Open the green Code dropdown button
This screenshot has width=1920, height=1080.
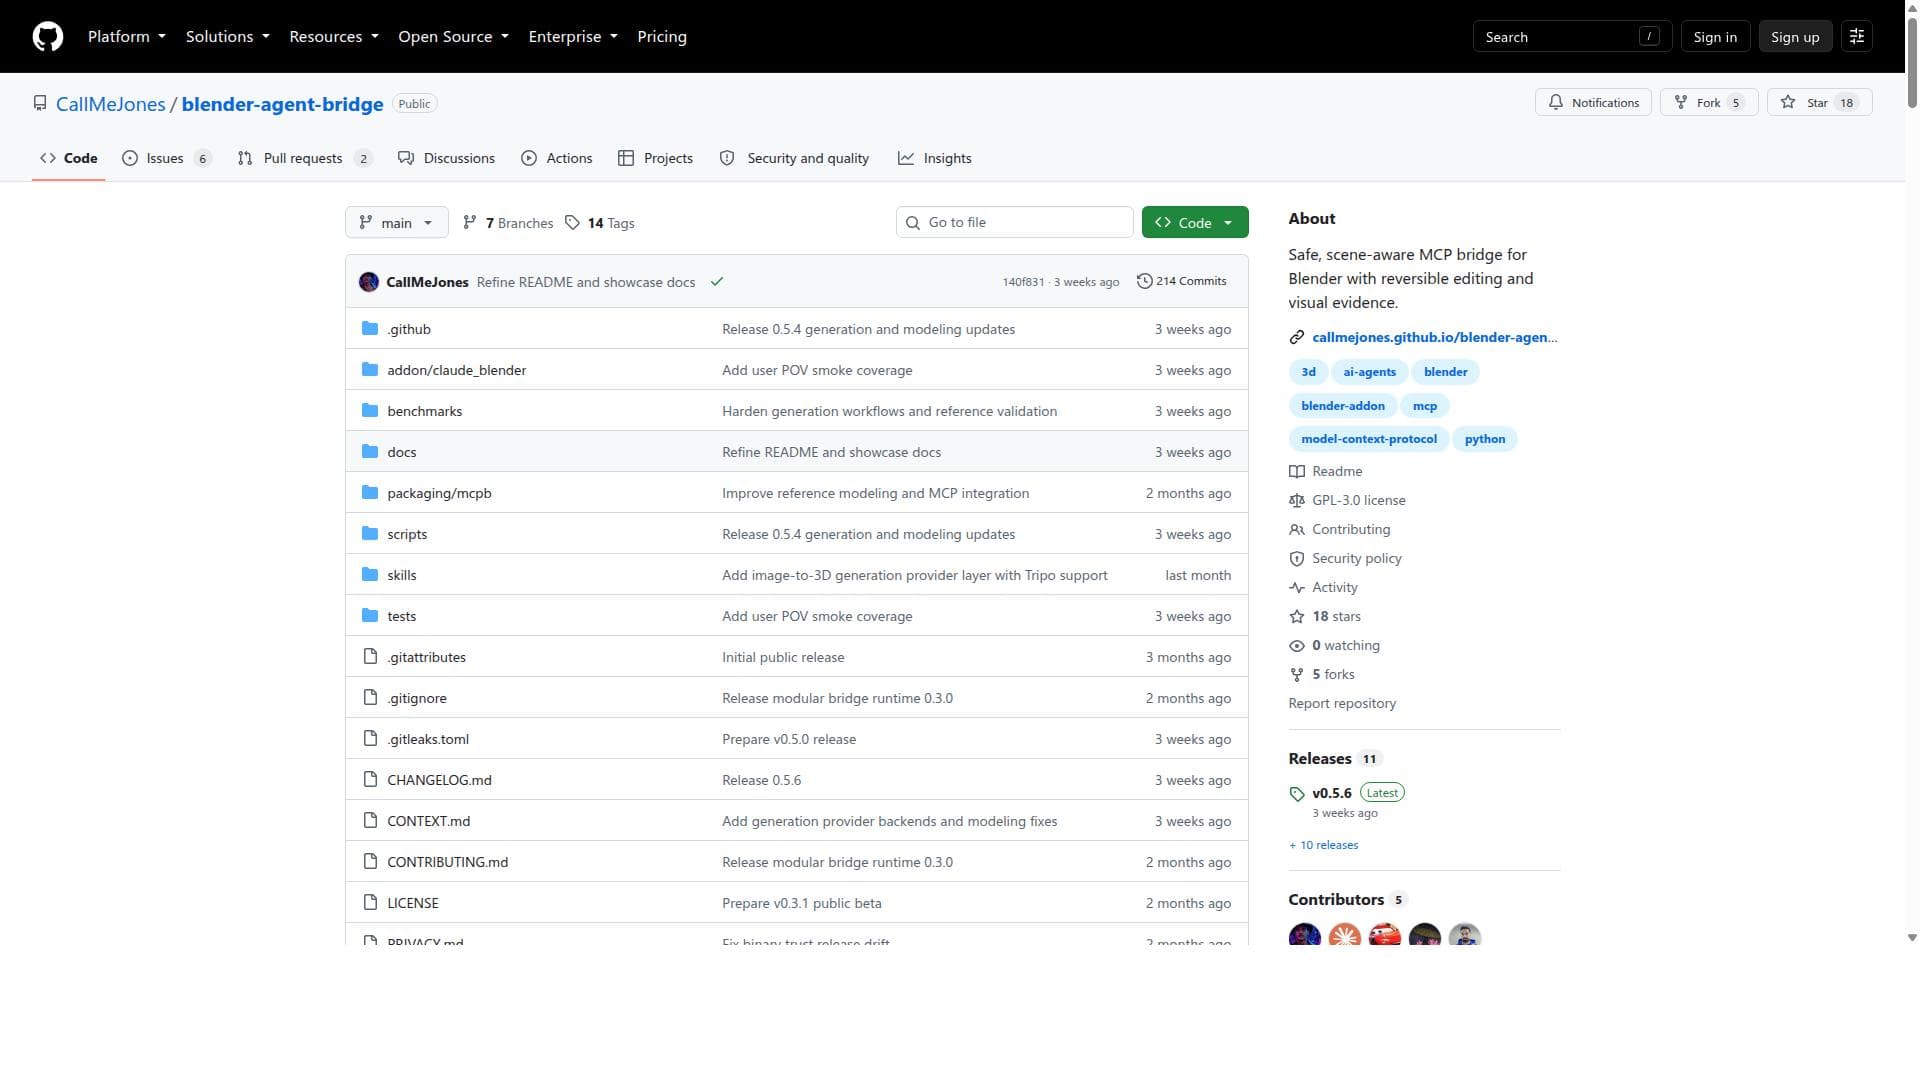tap(1195, 223)
